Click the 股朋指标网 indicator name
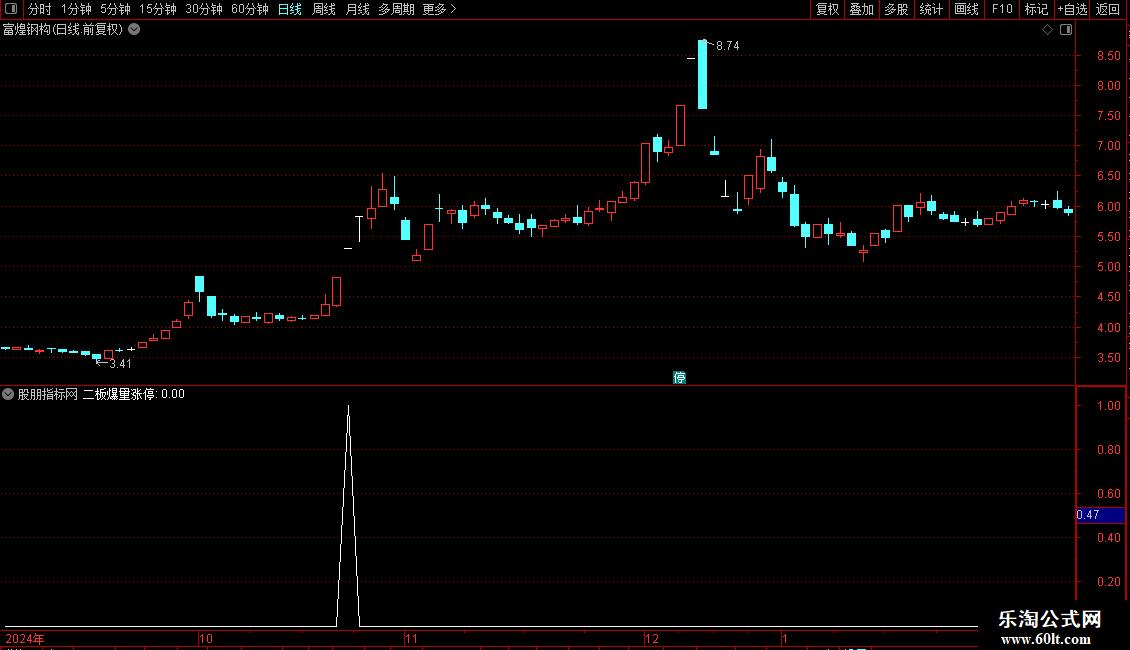The width and height of the screenshot is (1130, 650). (48, 394)
